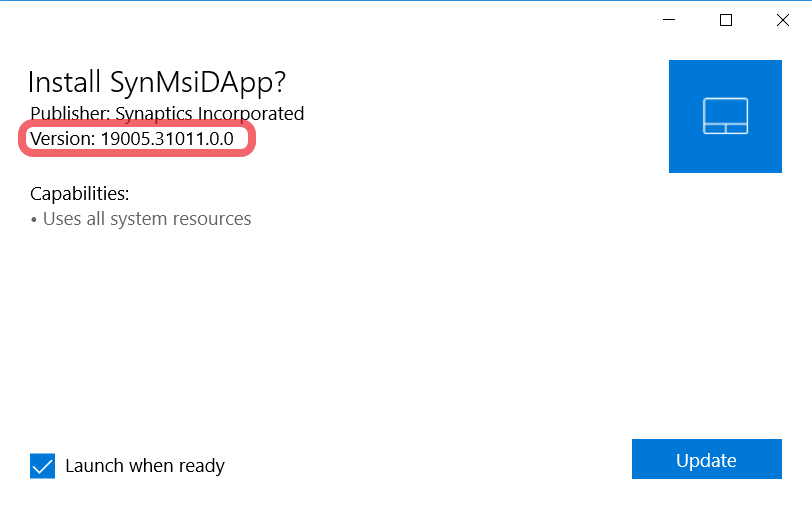Close the installer dialog
This screenshot has width=812, height=516.
click(783, 20)
